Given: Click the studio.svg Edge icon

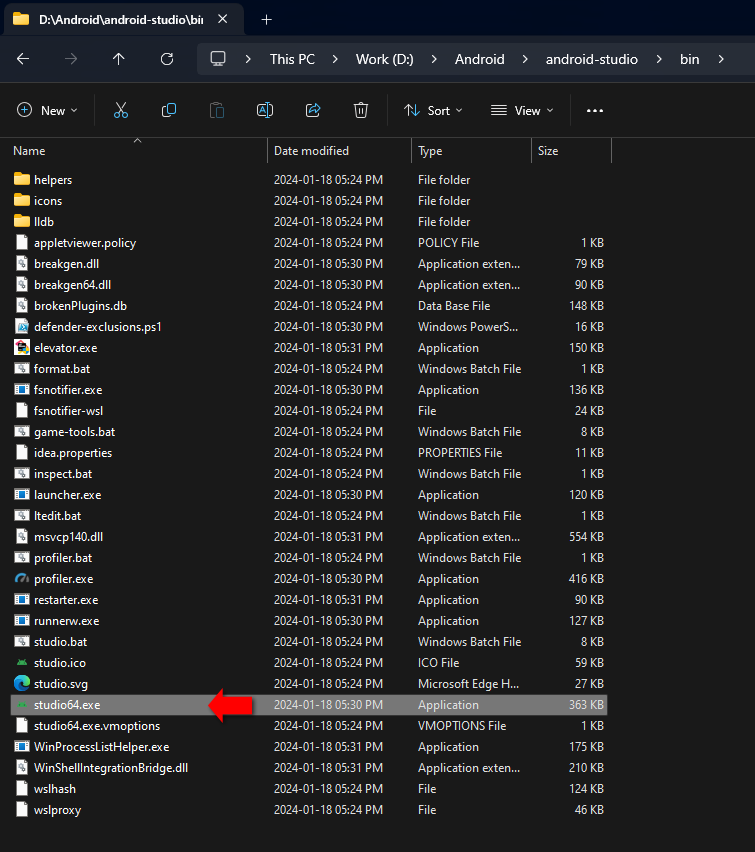Looking at the screenshot, I should click(x=22, y=683).
